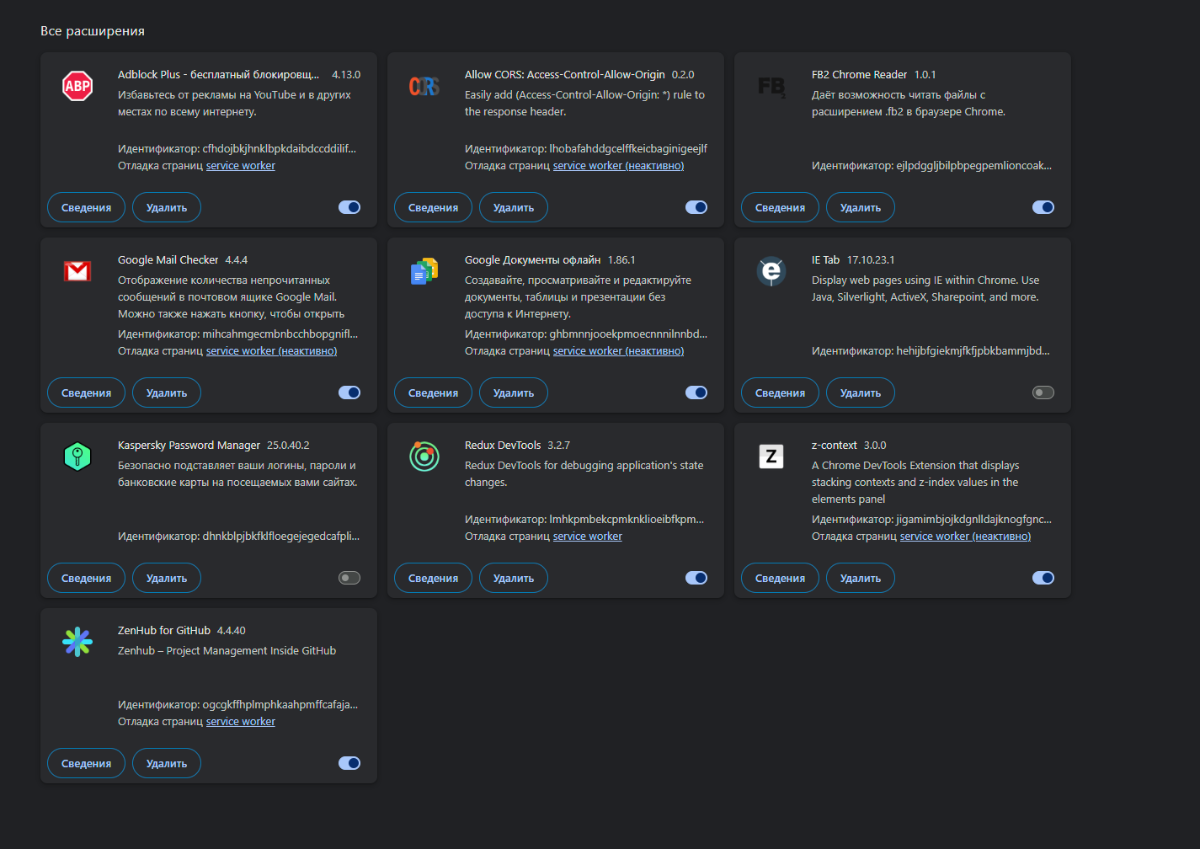Inspect z-context inactive service worker link

(965, 537)
